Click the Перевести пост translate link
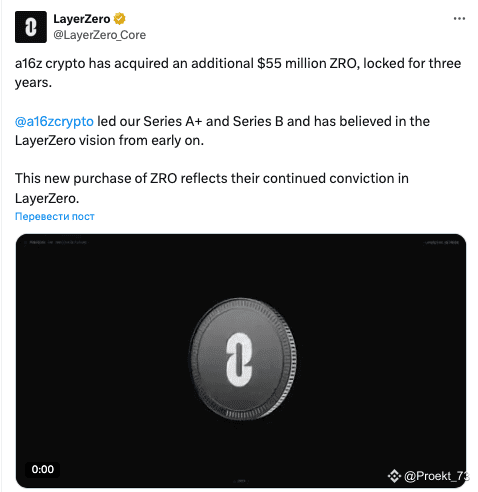Screen dimensions: 478x492 click(x=55, y=216)
